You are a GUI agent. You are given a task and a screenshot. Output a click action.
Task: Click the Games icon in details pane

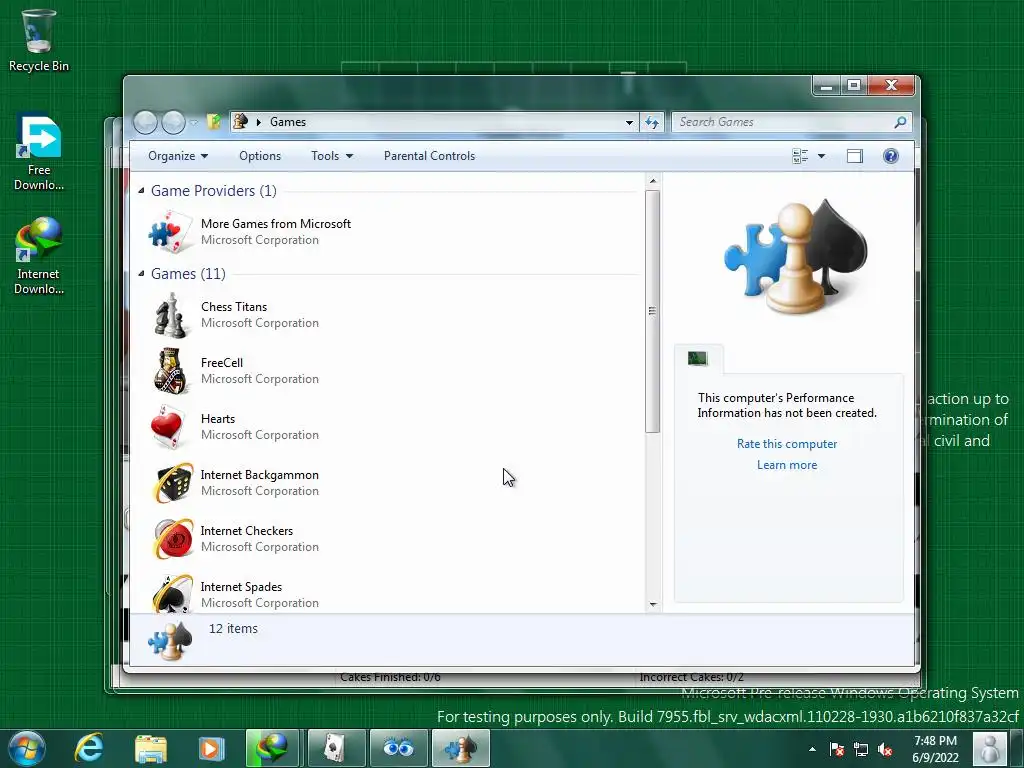tap(170, 641)
